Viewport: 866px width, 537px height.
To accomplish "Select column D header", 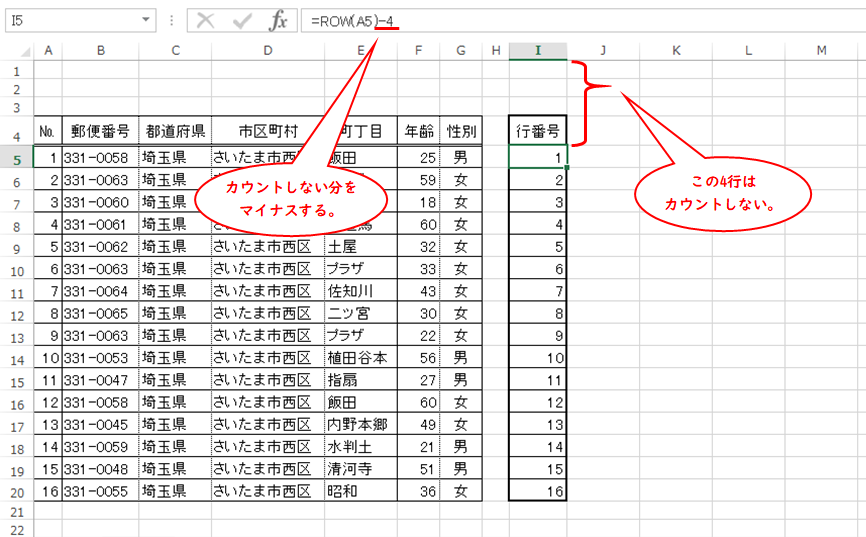I will point(267,51).
